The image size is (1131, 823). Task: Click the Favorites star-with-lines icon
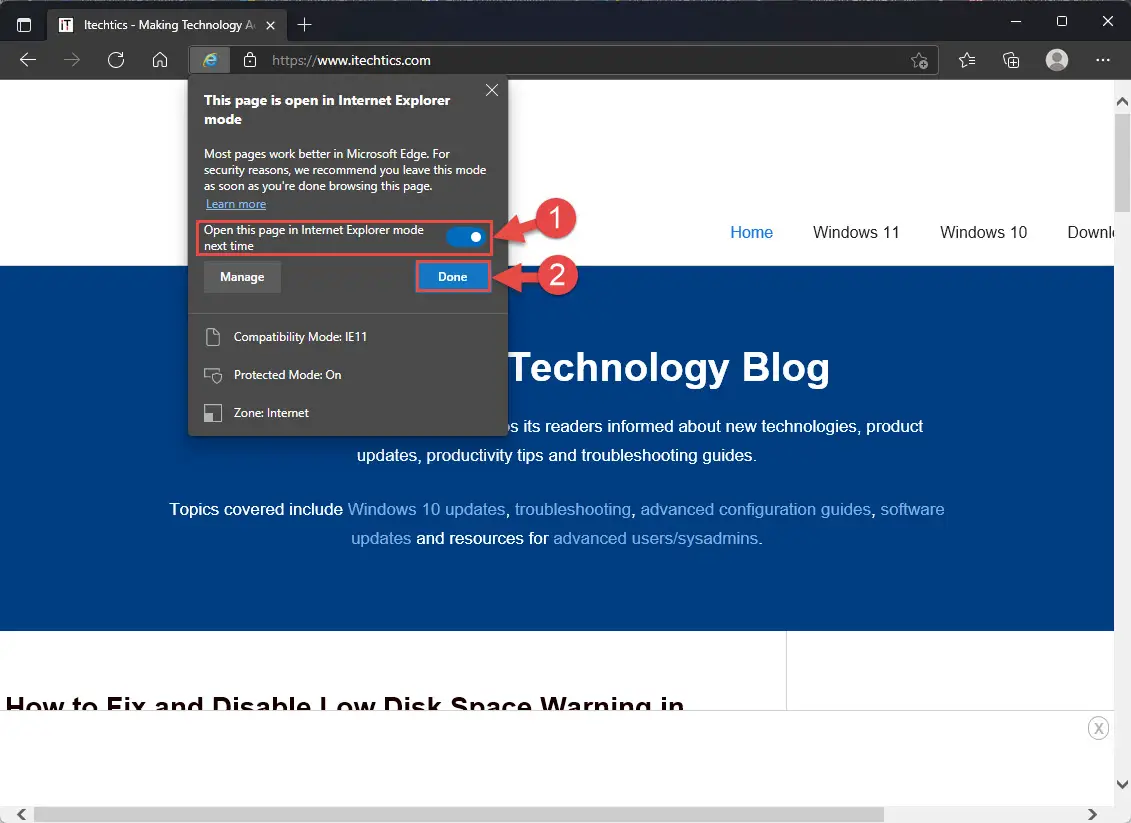coord(966,60)
